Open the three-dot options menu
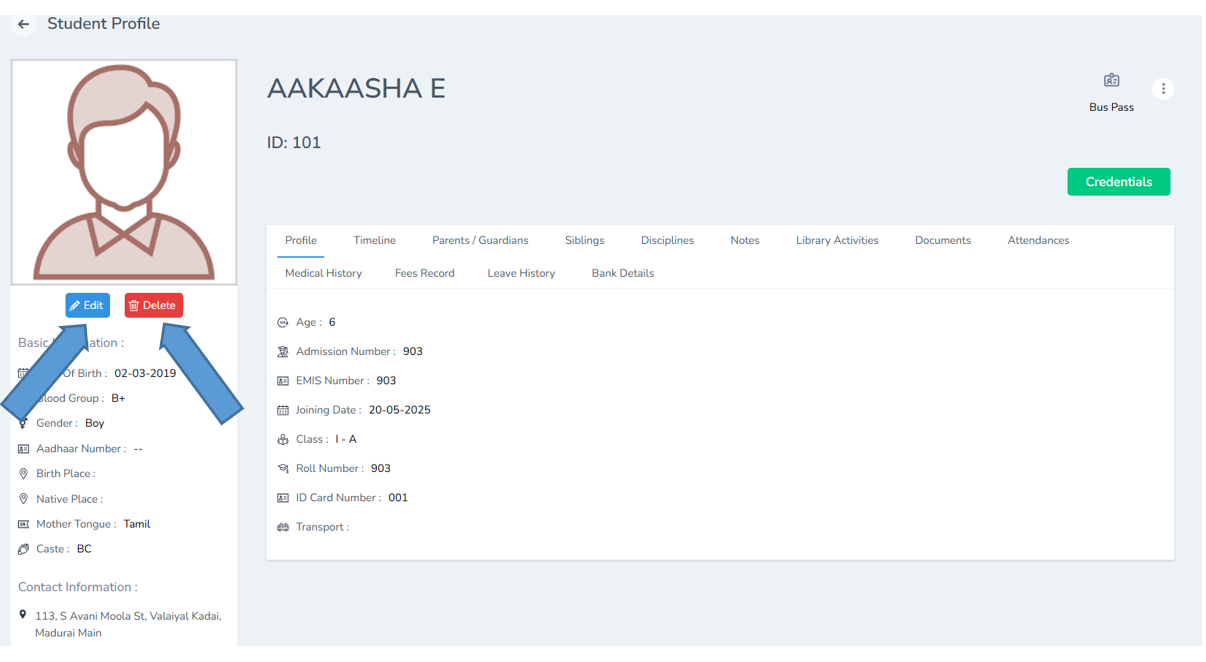 click(1163, 88)
